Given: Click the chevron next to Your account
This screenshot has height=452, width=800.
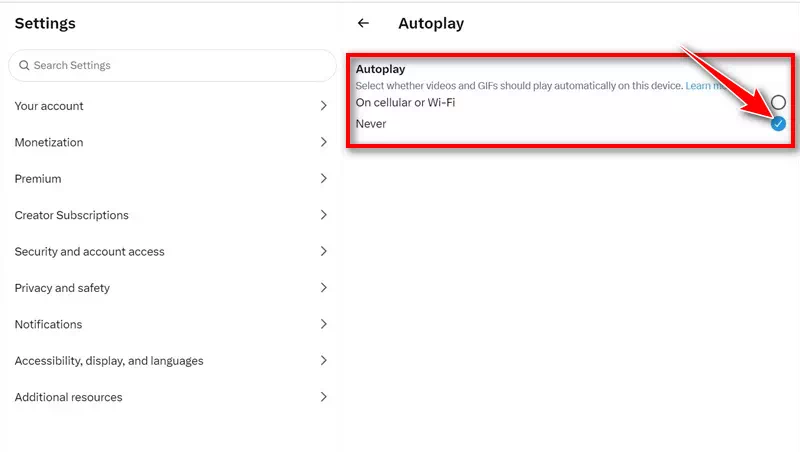Looking at the screenshot, I should tap(323, 106).
